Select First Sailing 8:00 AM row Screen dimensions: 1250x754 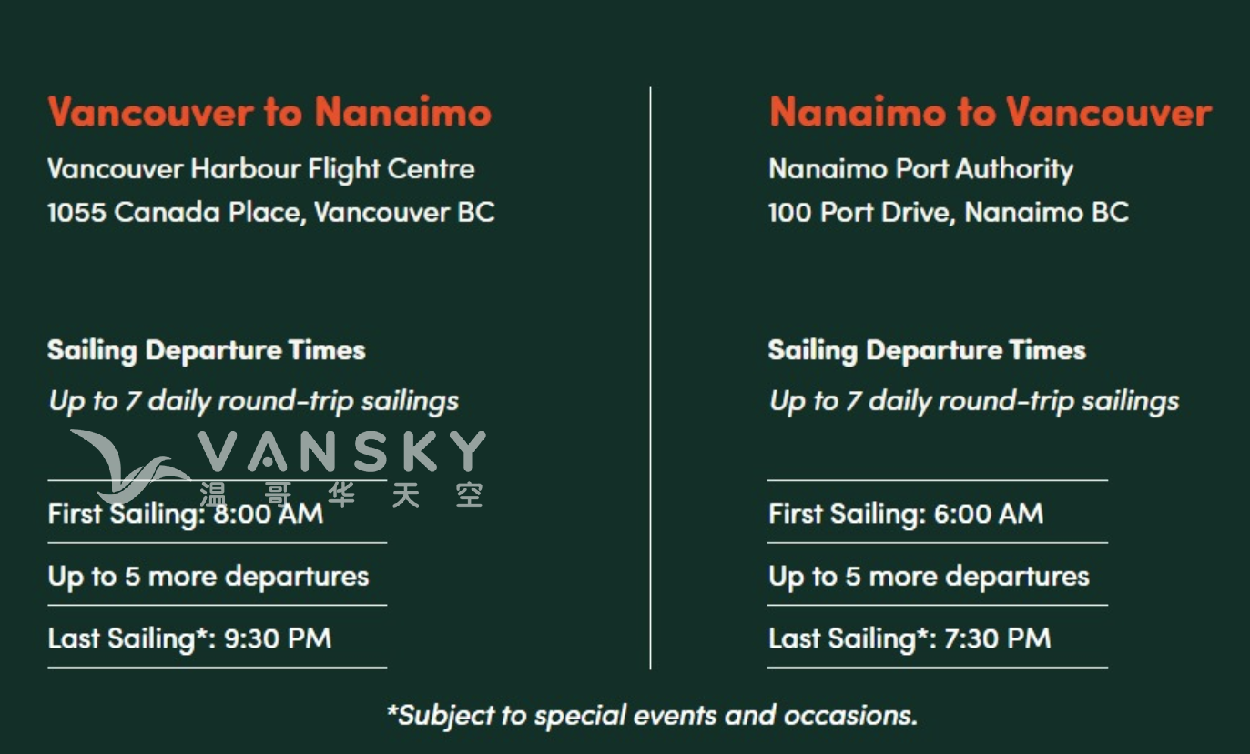click(217, 514)
